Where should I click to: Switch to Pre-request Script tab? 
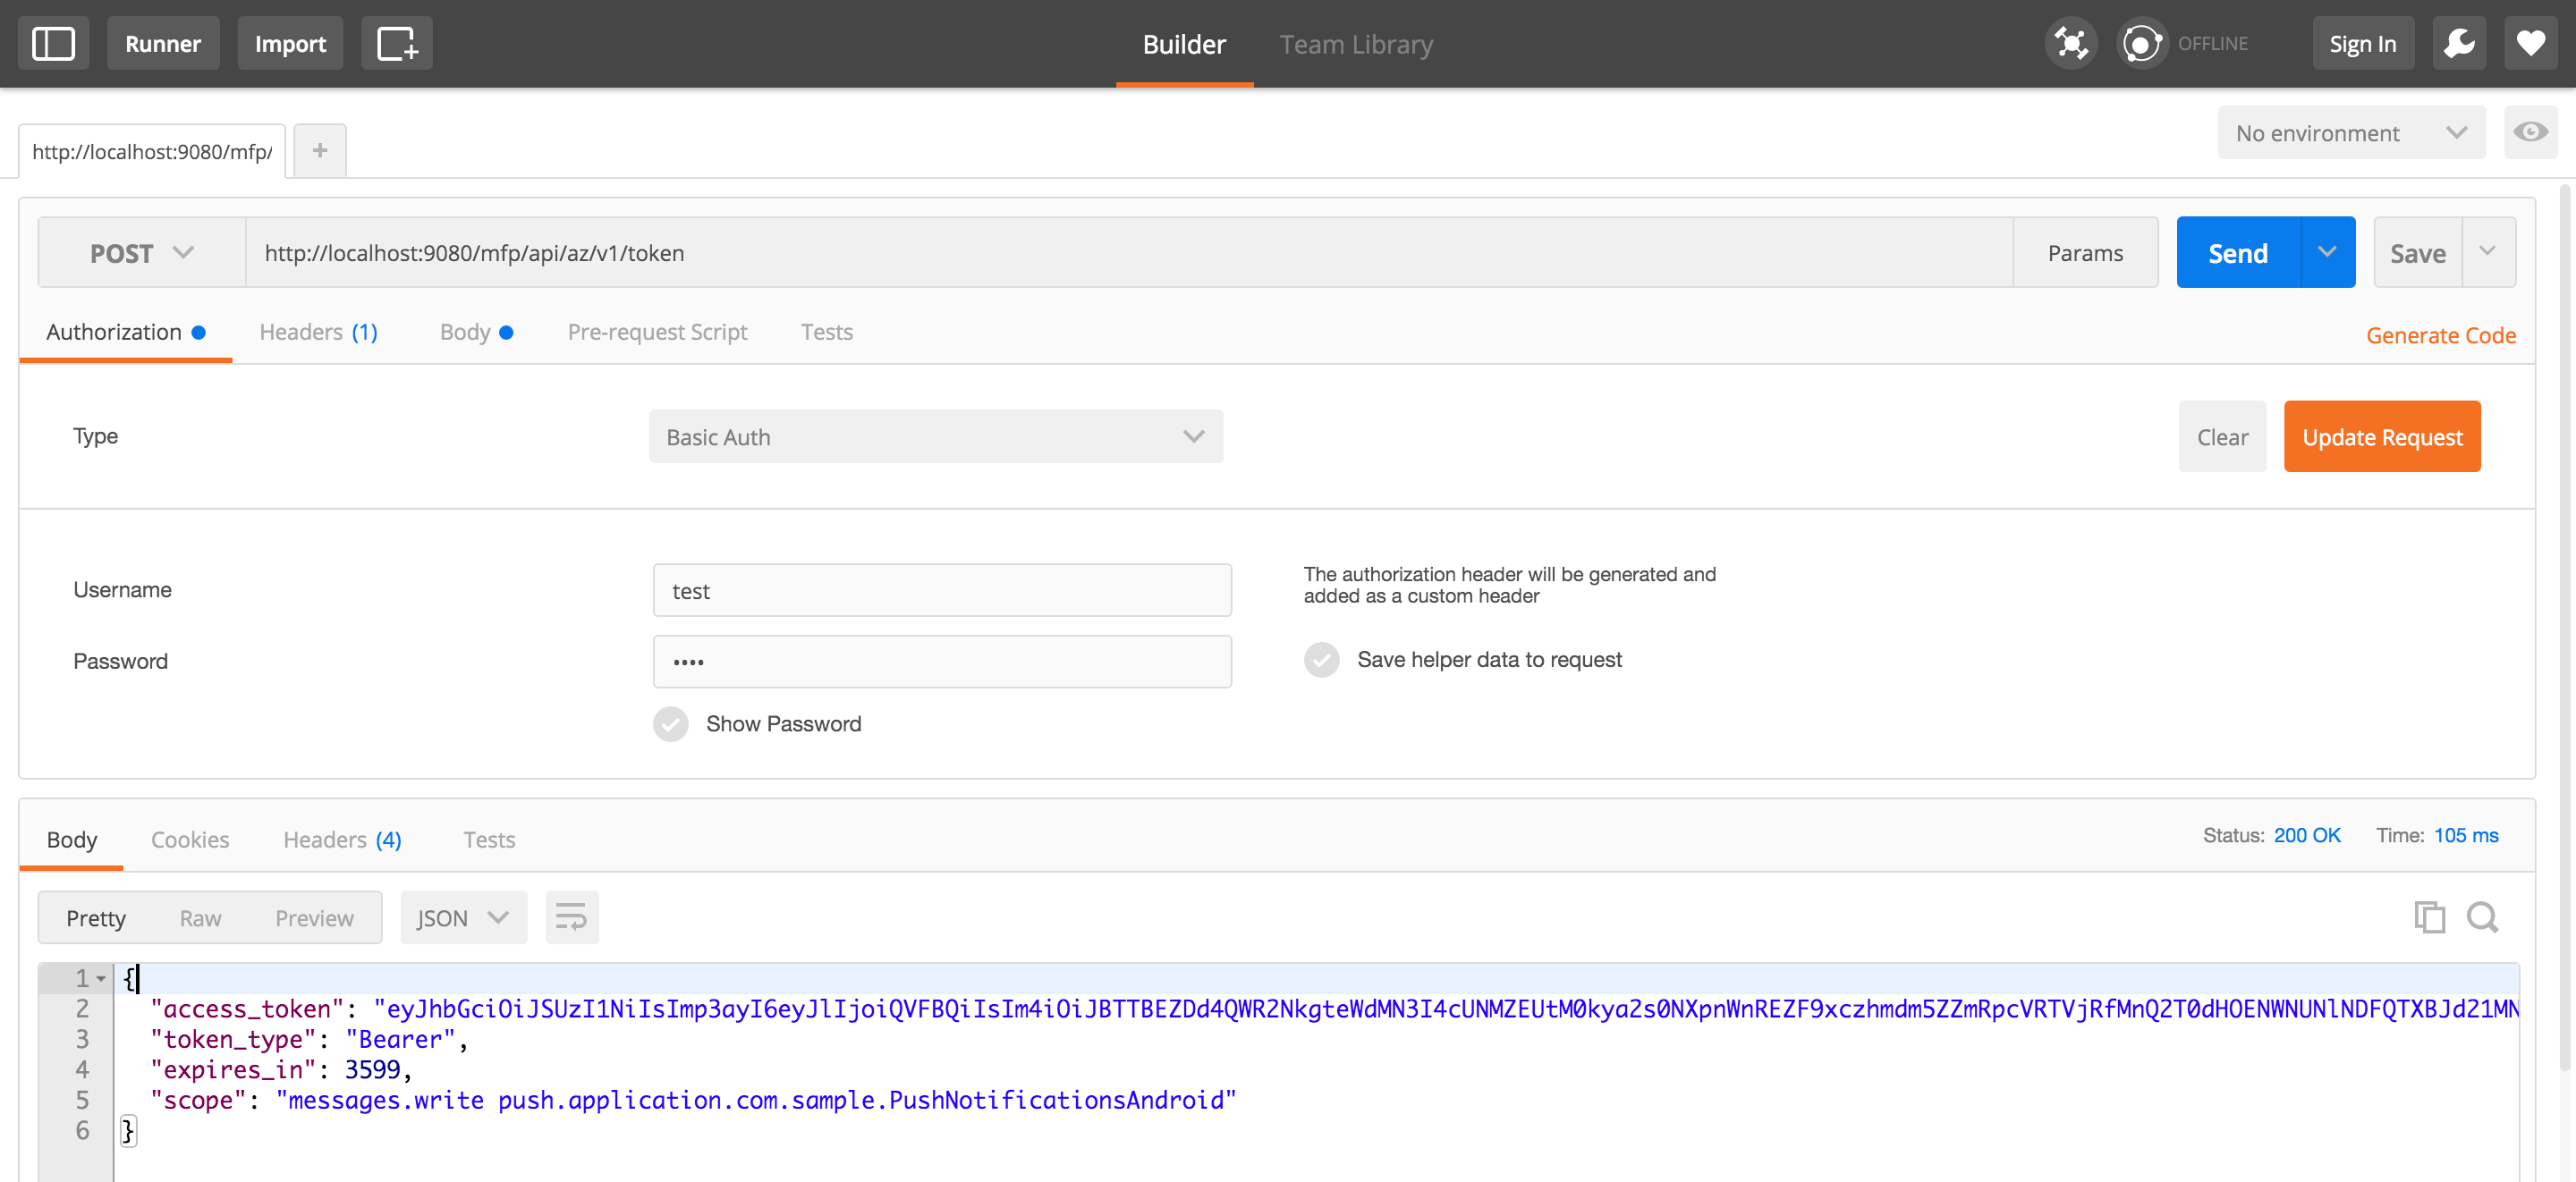657,332
